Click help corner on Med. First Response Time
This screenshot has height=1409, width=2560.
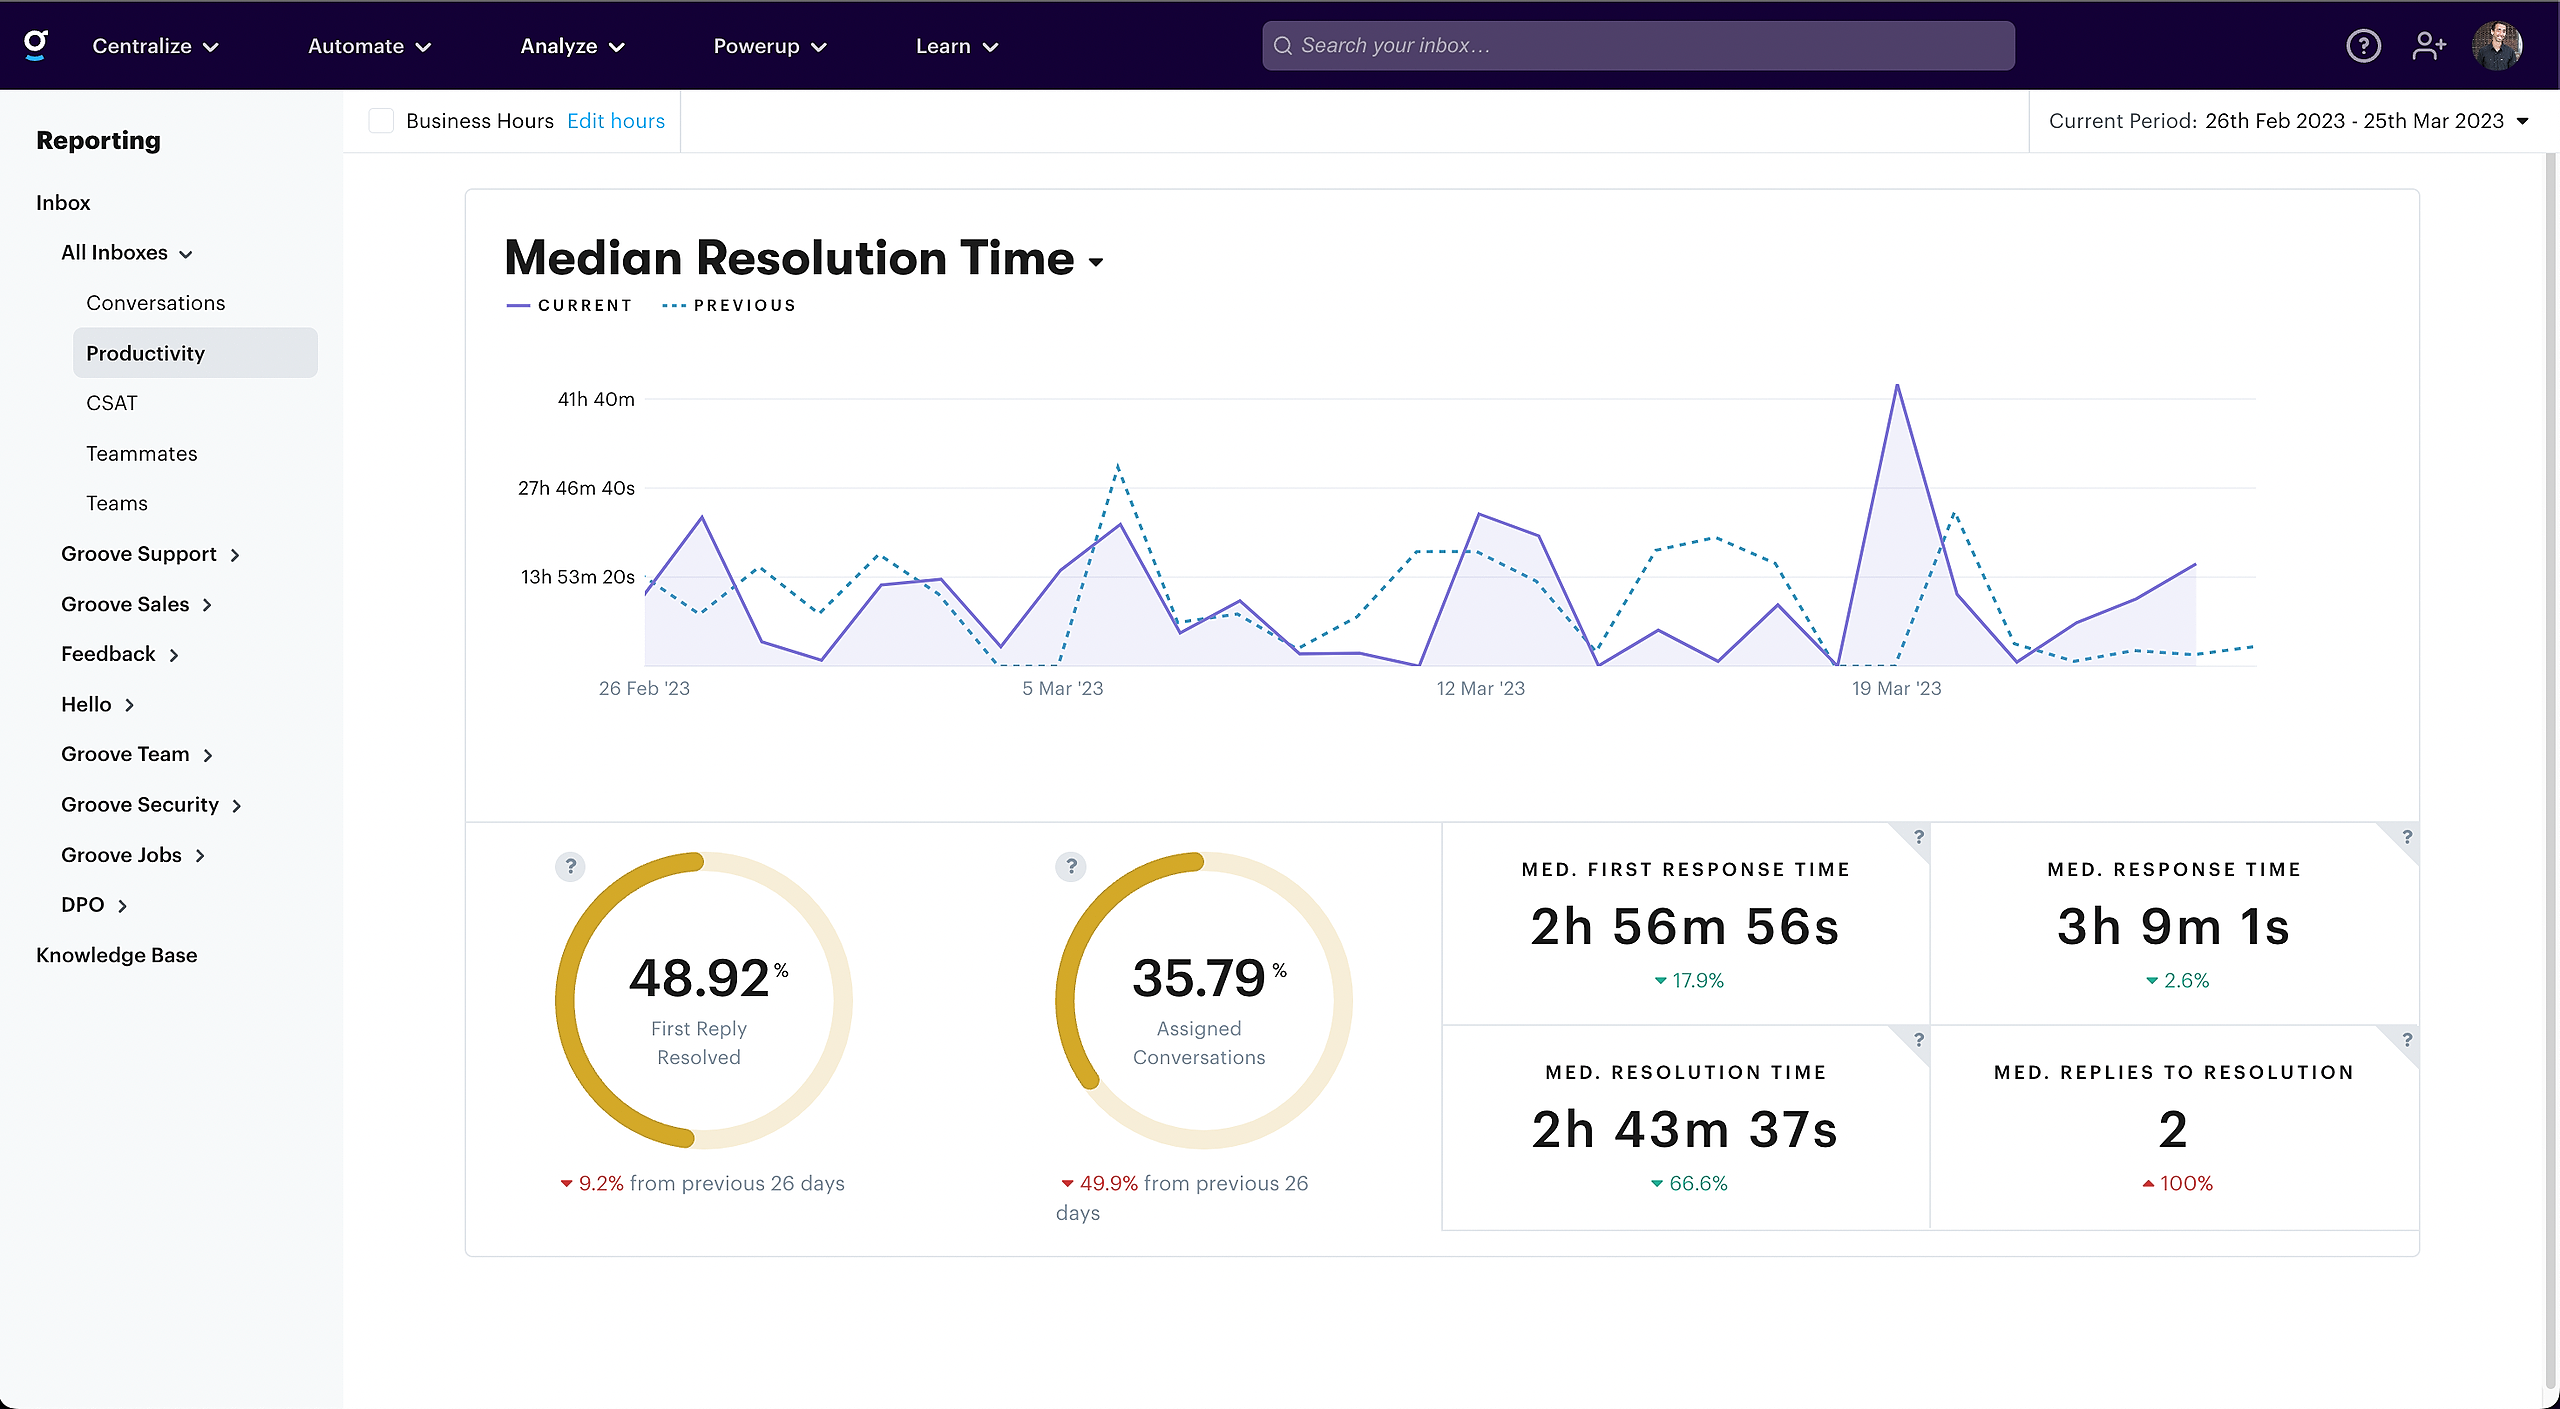1918,837
